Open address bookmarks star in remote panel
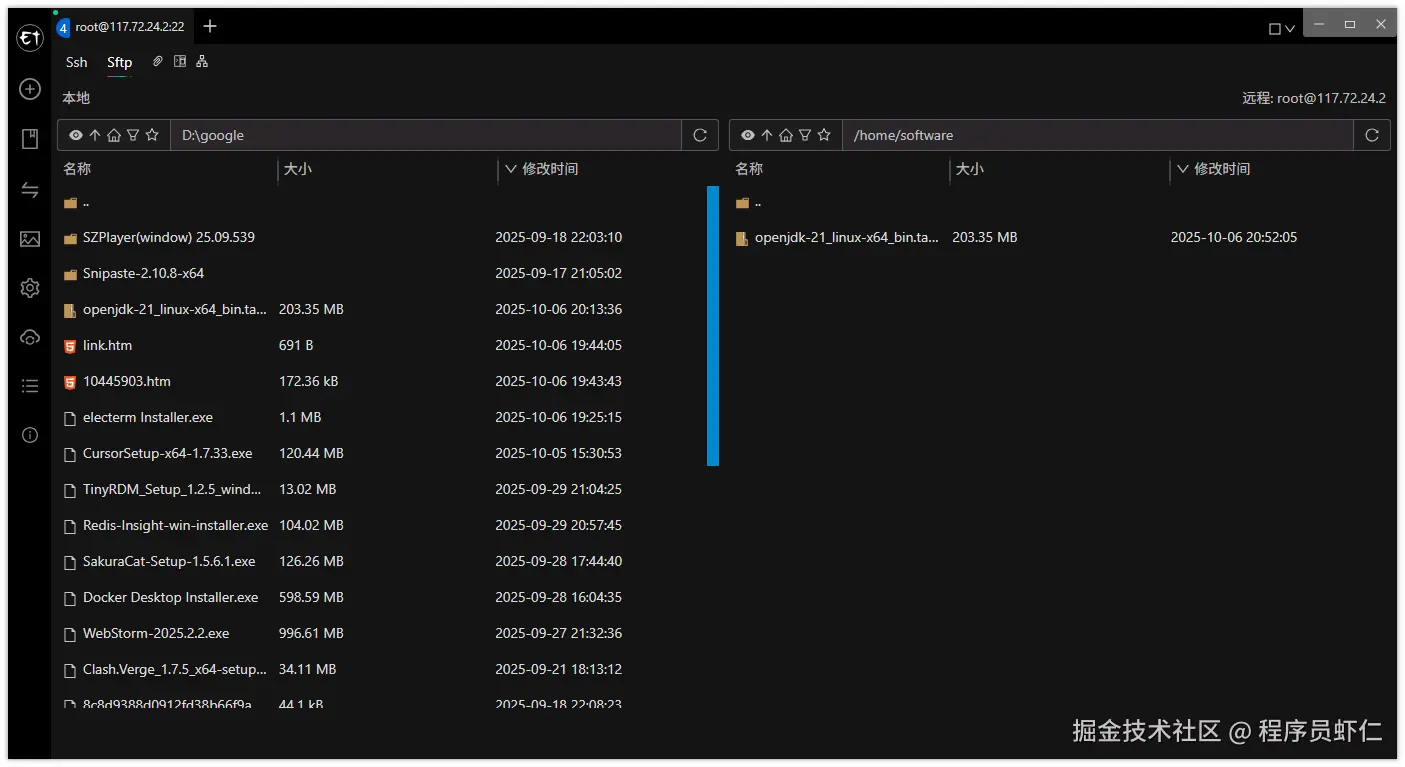The image size is (1405, 767). point(824,135)
